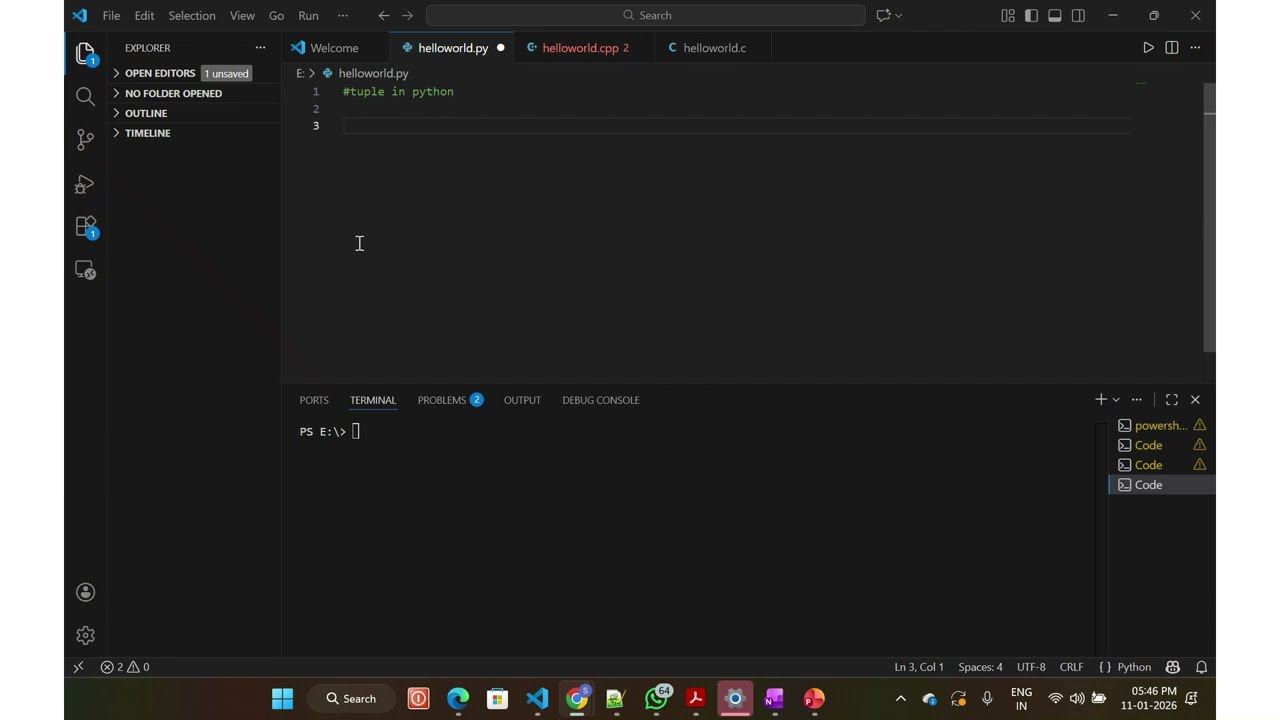
Task: Open the Search view in activity bar
Action: pyautogui.click(x=85, y=96)
